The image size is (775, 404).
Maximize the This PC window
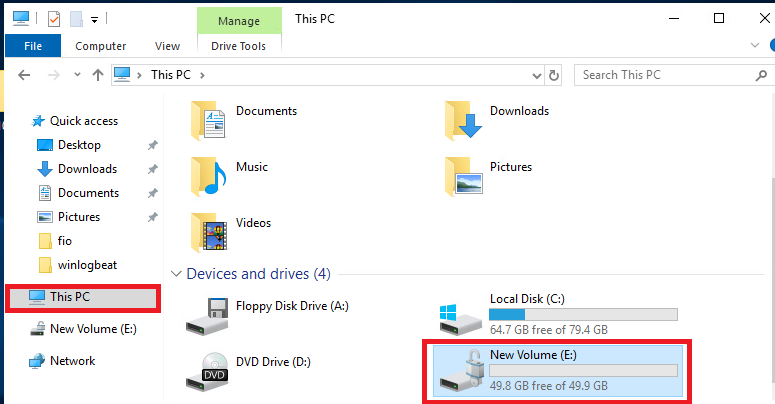click(x=719, y=18)
